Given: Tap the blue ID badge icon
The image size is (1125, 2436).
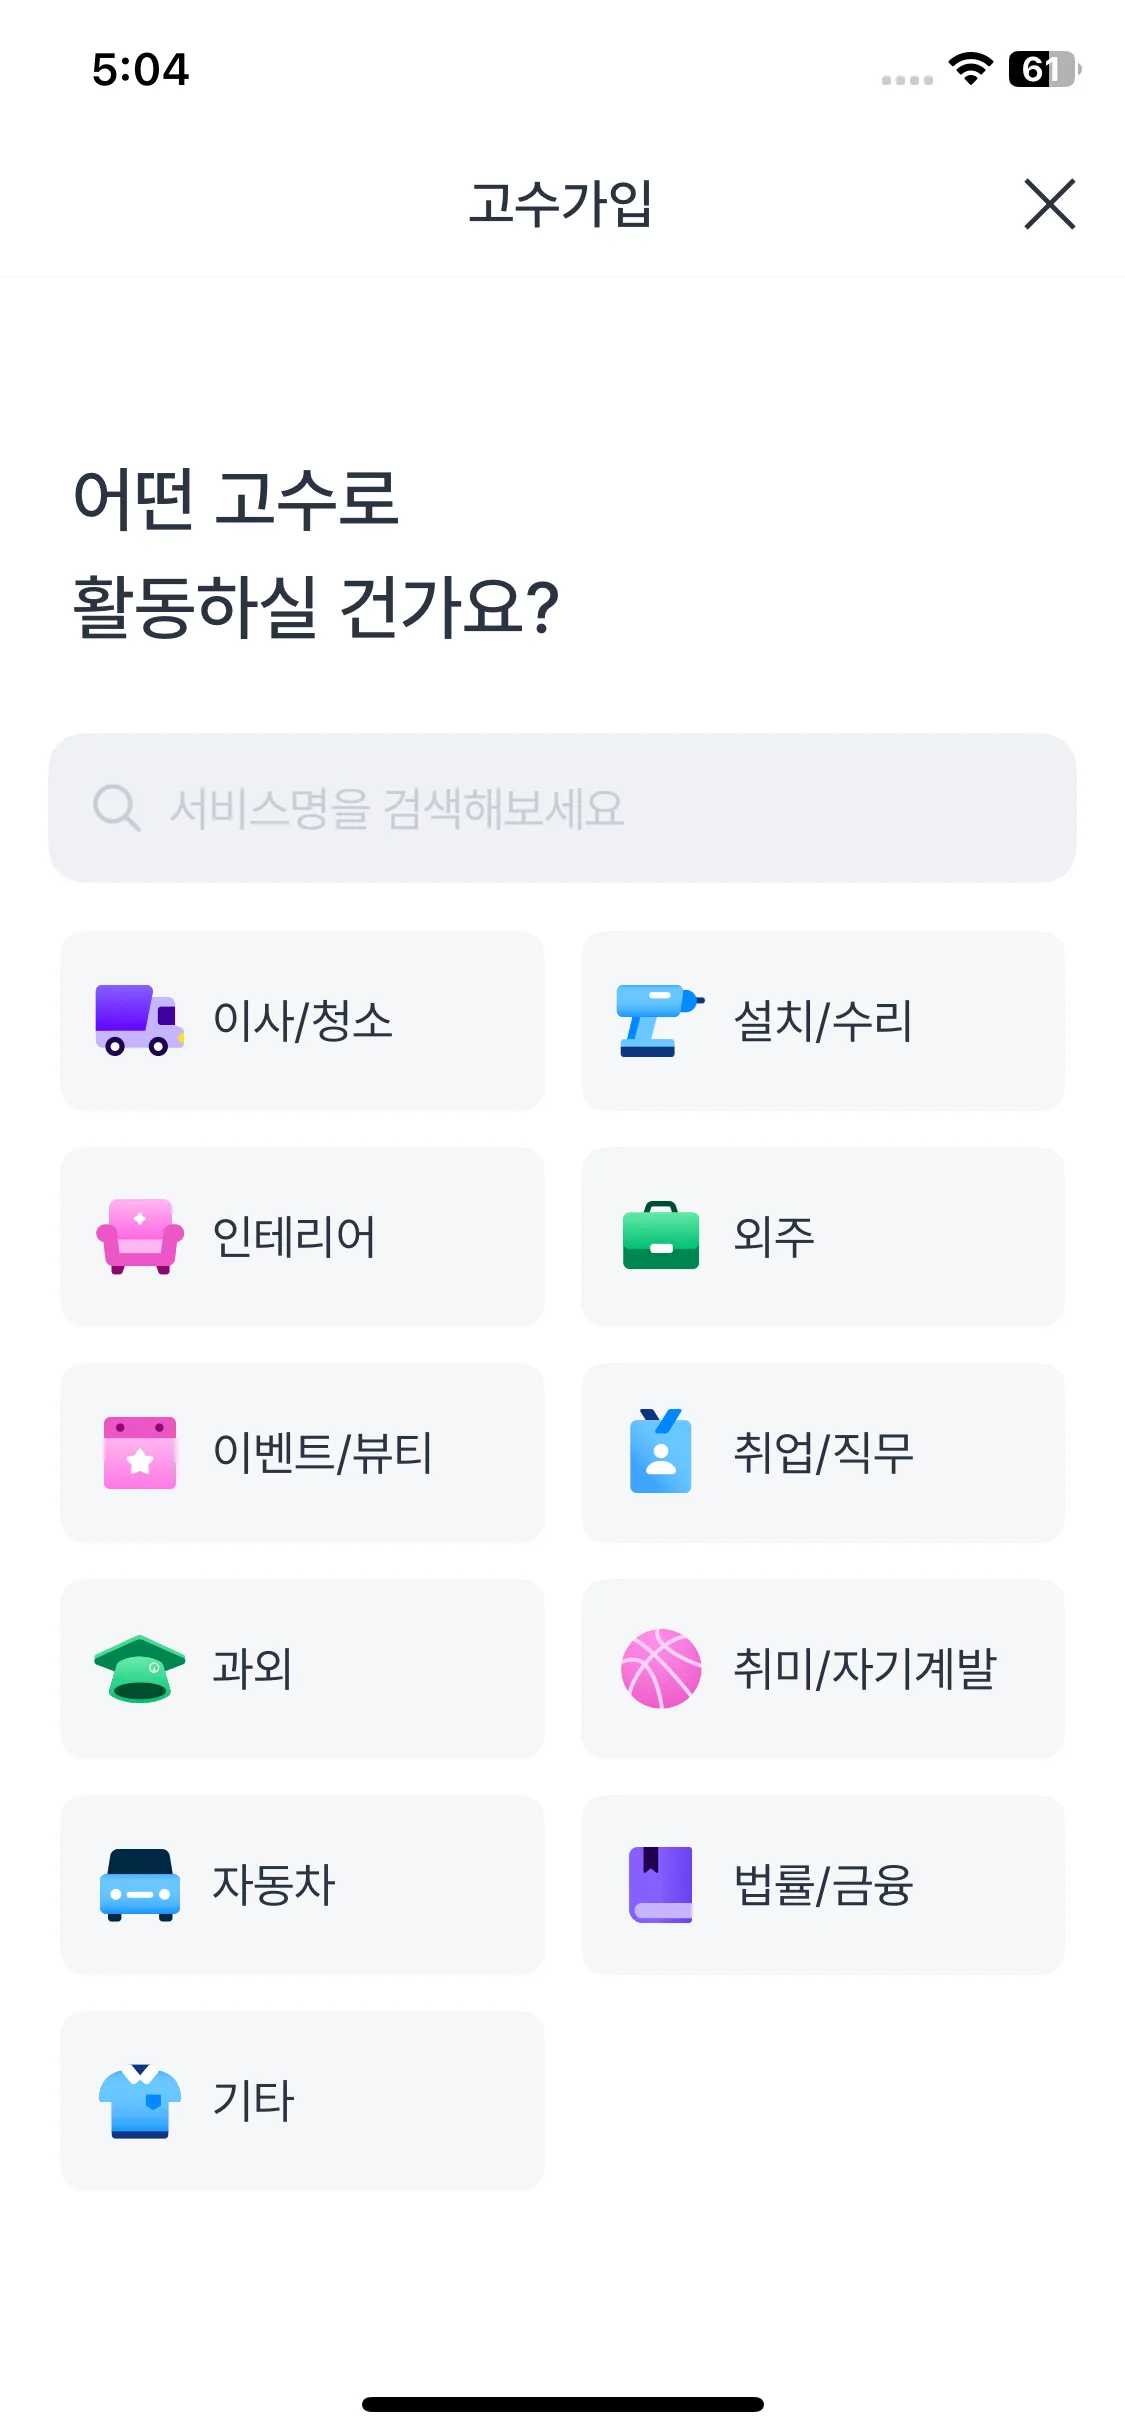Looking at the screenshot, I should (x=660, y=1452).
